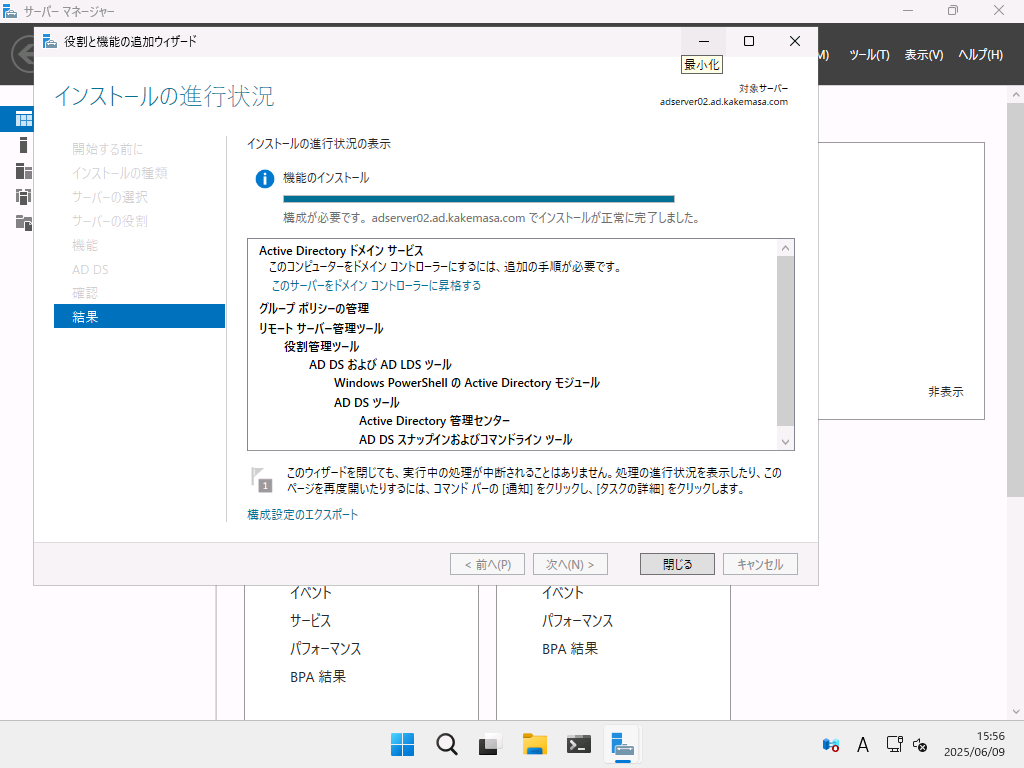Click the wizard title bar icon
The width and height of the screenshot is (1024, 768).
50,41
